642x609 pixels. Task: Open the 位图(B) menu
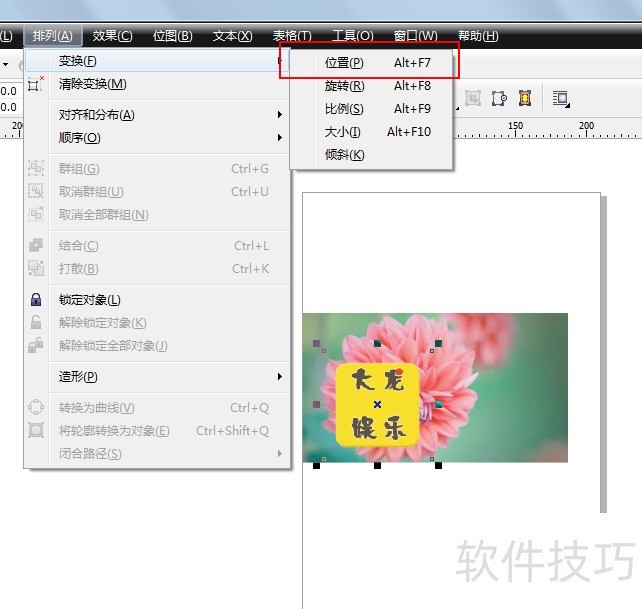click(x=172, y=36)
